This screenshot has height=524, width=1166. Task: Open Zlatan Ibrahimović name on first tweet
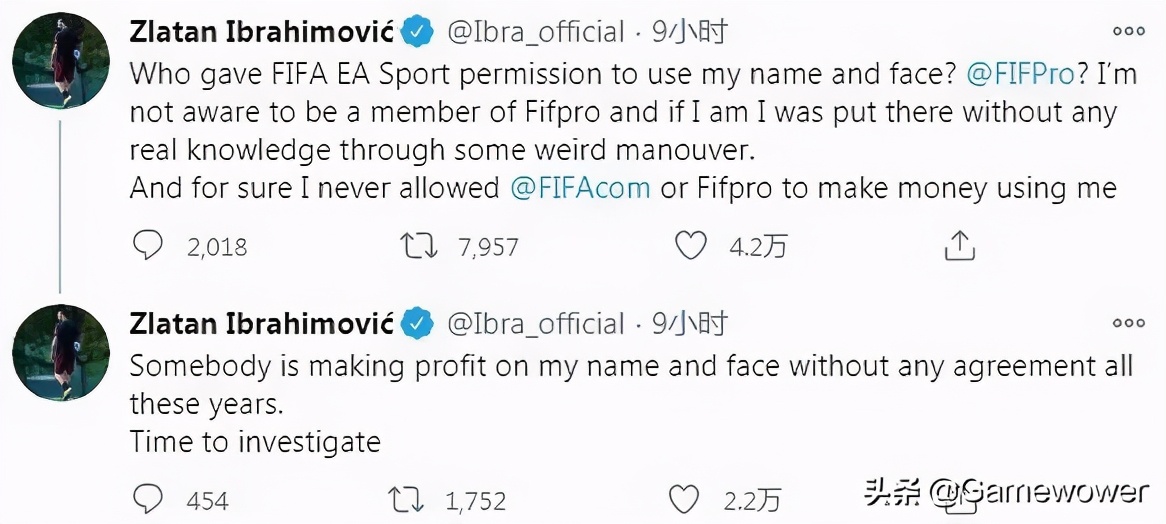262,31
